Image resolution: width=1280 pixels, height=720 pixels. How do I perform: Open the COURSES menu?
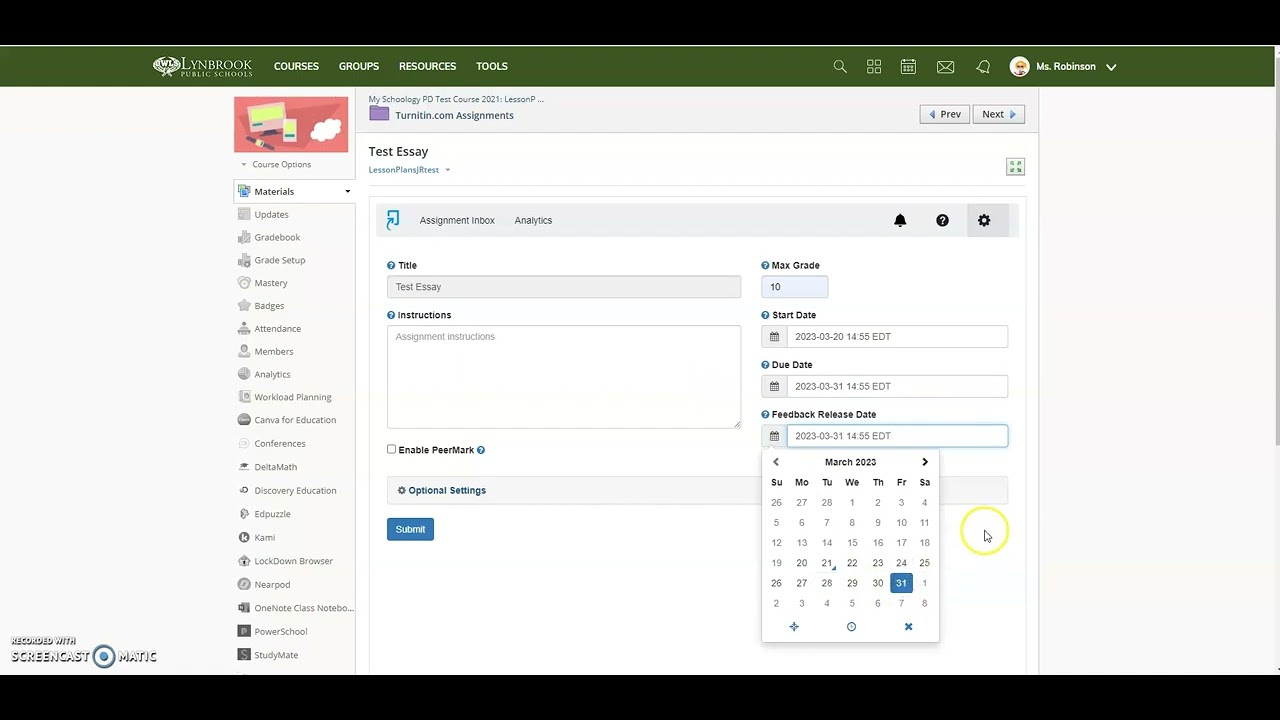coord(296,66)
